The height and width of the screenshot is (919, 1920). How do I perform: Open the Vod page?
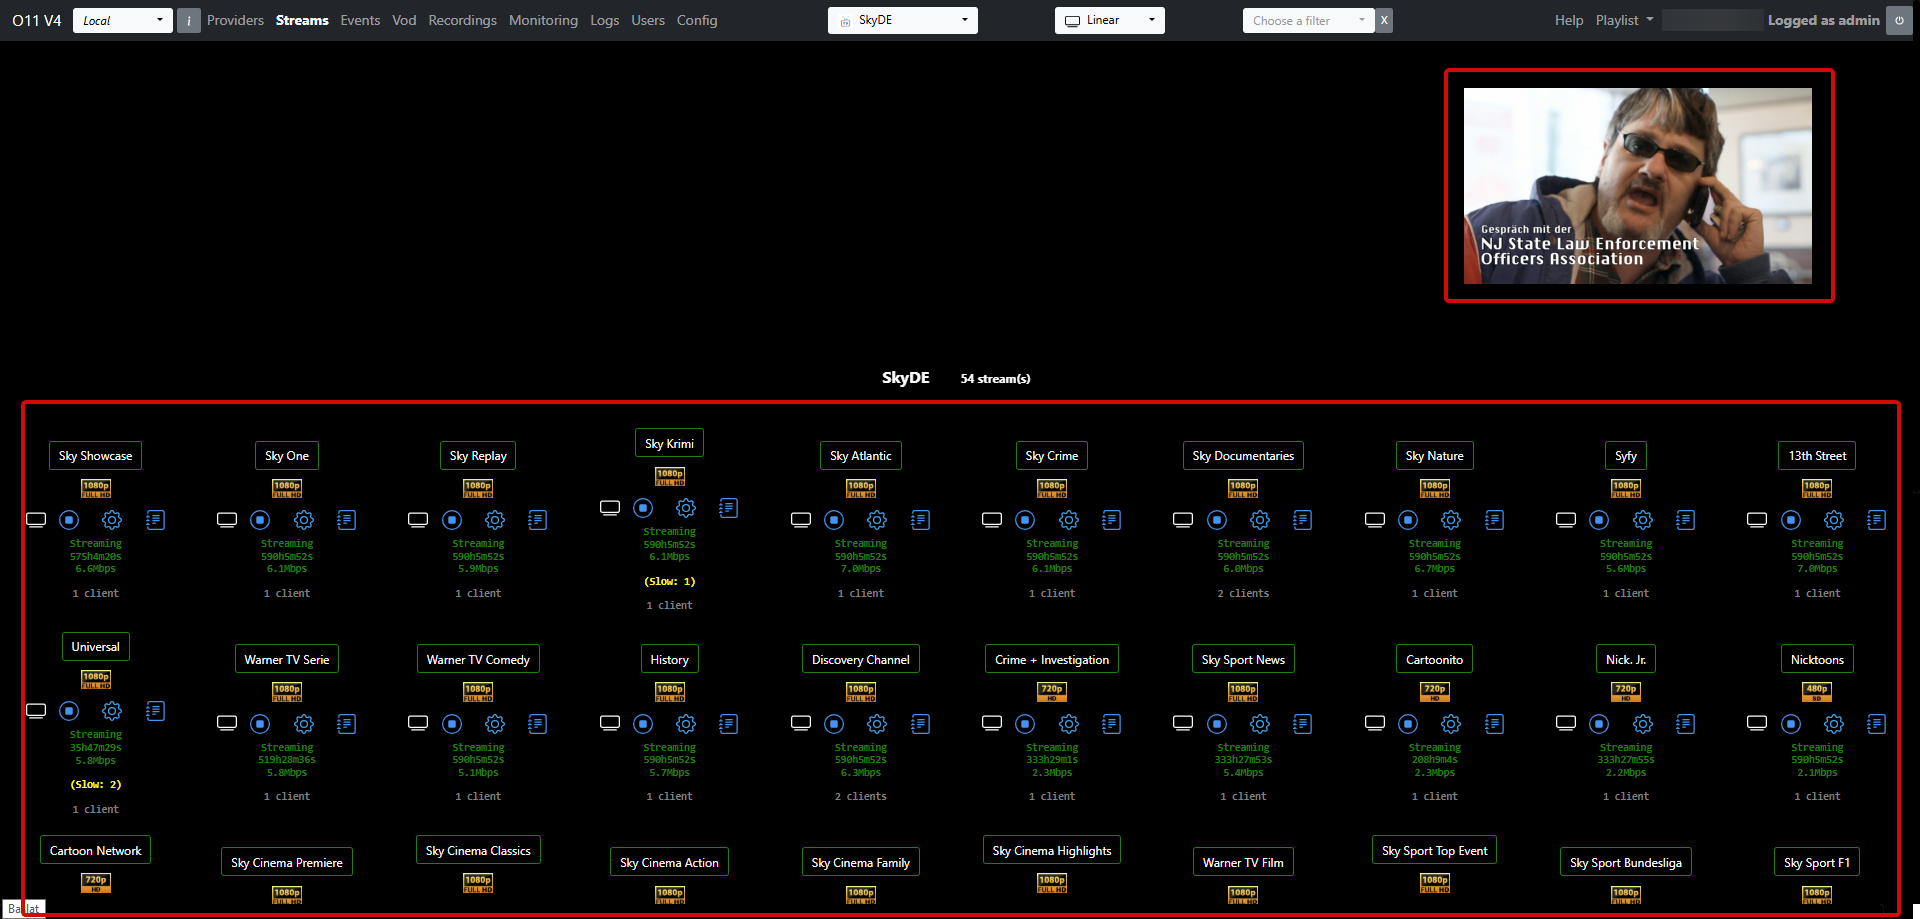click(x=404, y=20)
